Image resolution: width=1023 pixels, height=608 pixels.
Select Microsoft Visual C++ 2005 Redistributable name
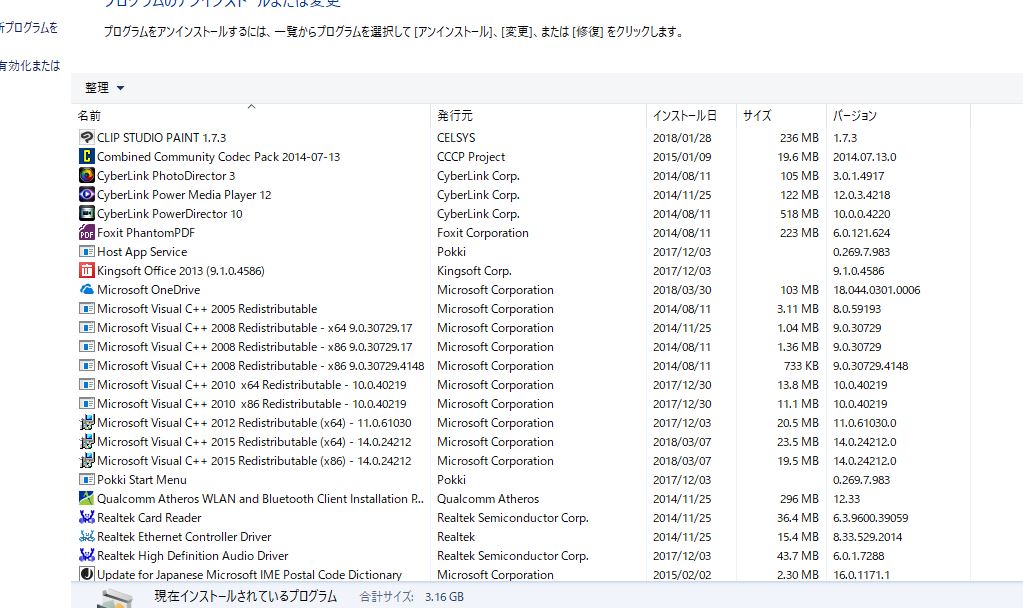(207, 309)
